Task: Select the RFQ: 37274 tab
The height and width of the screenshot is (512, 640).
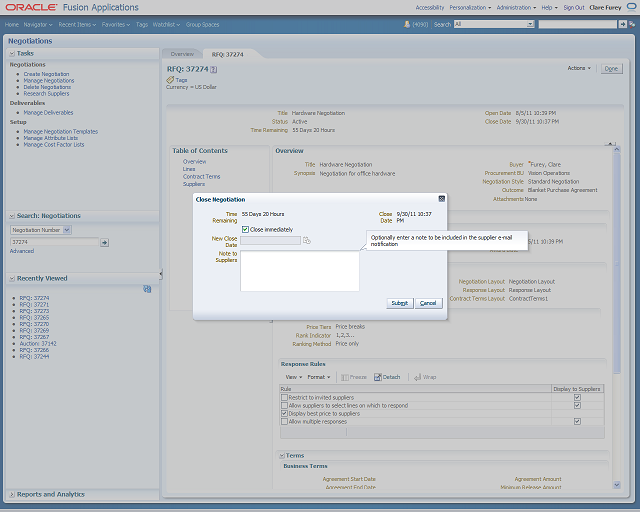Action: (x=227, y=54)
